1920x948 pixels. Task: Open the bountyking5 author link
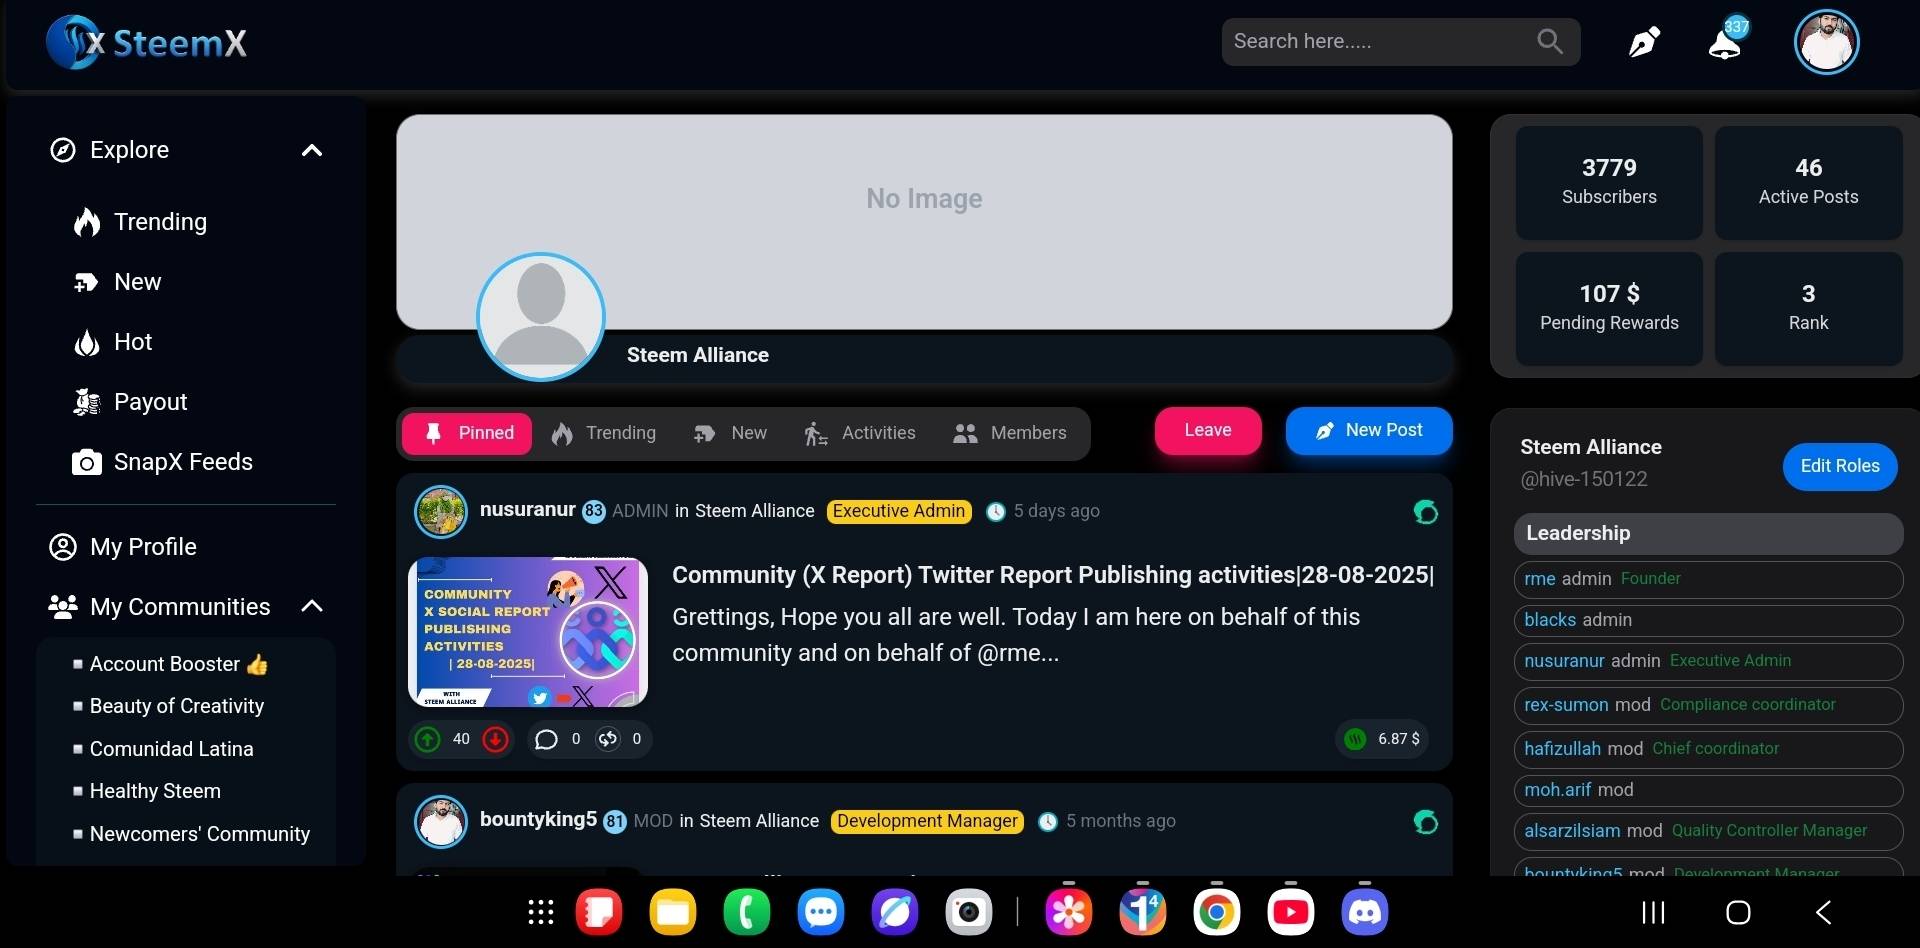(x=538, y=820)
